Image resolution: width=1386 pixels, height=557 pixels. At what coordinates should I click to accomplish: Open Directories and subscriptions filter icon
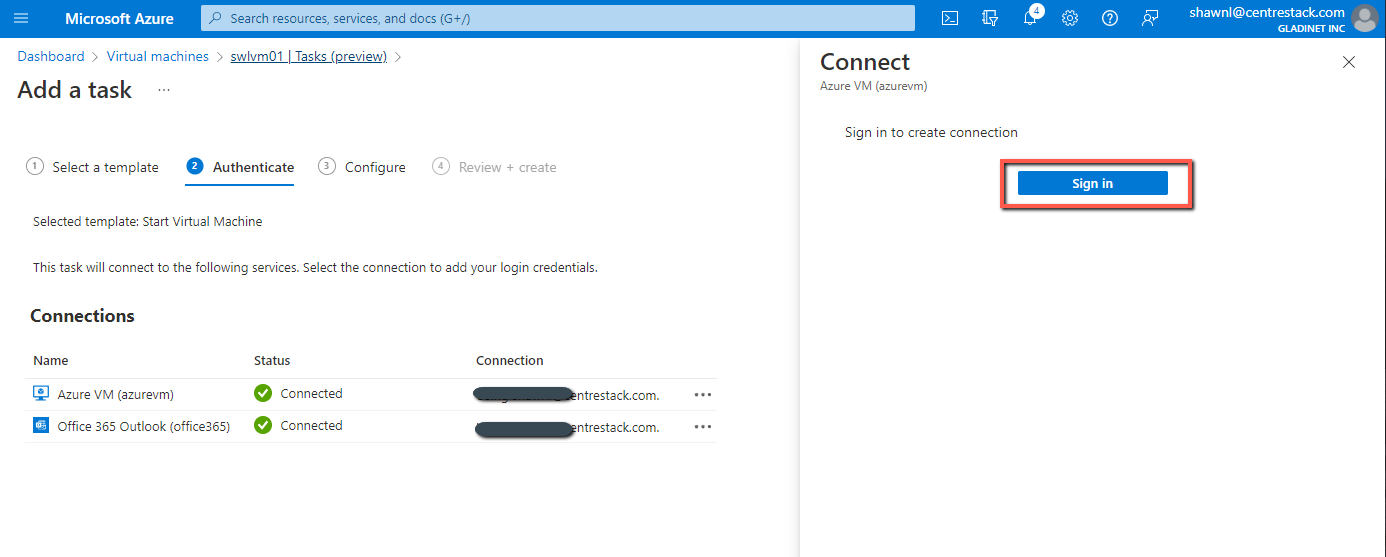990,18
